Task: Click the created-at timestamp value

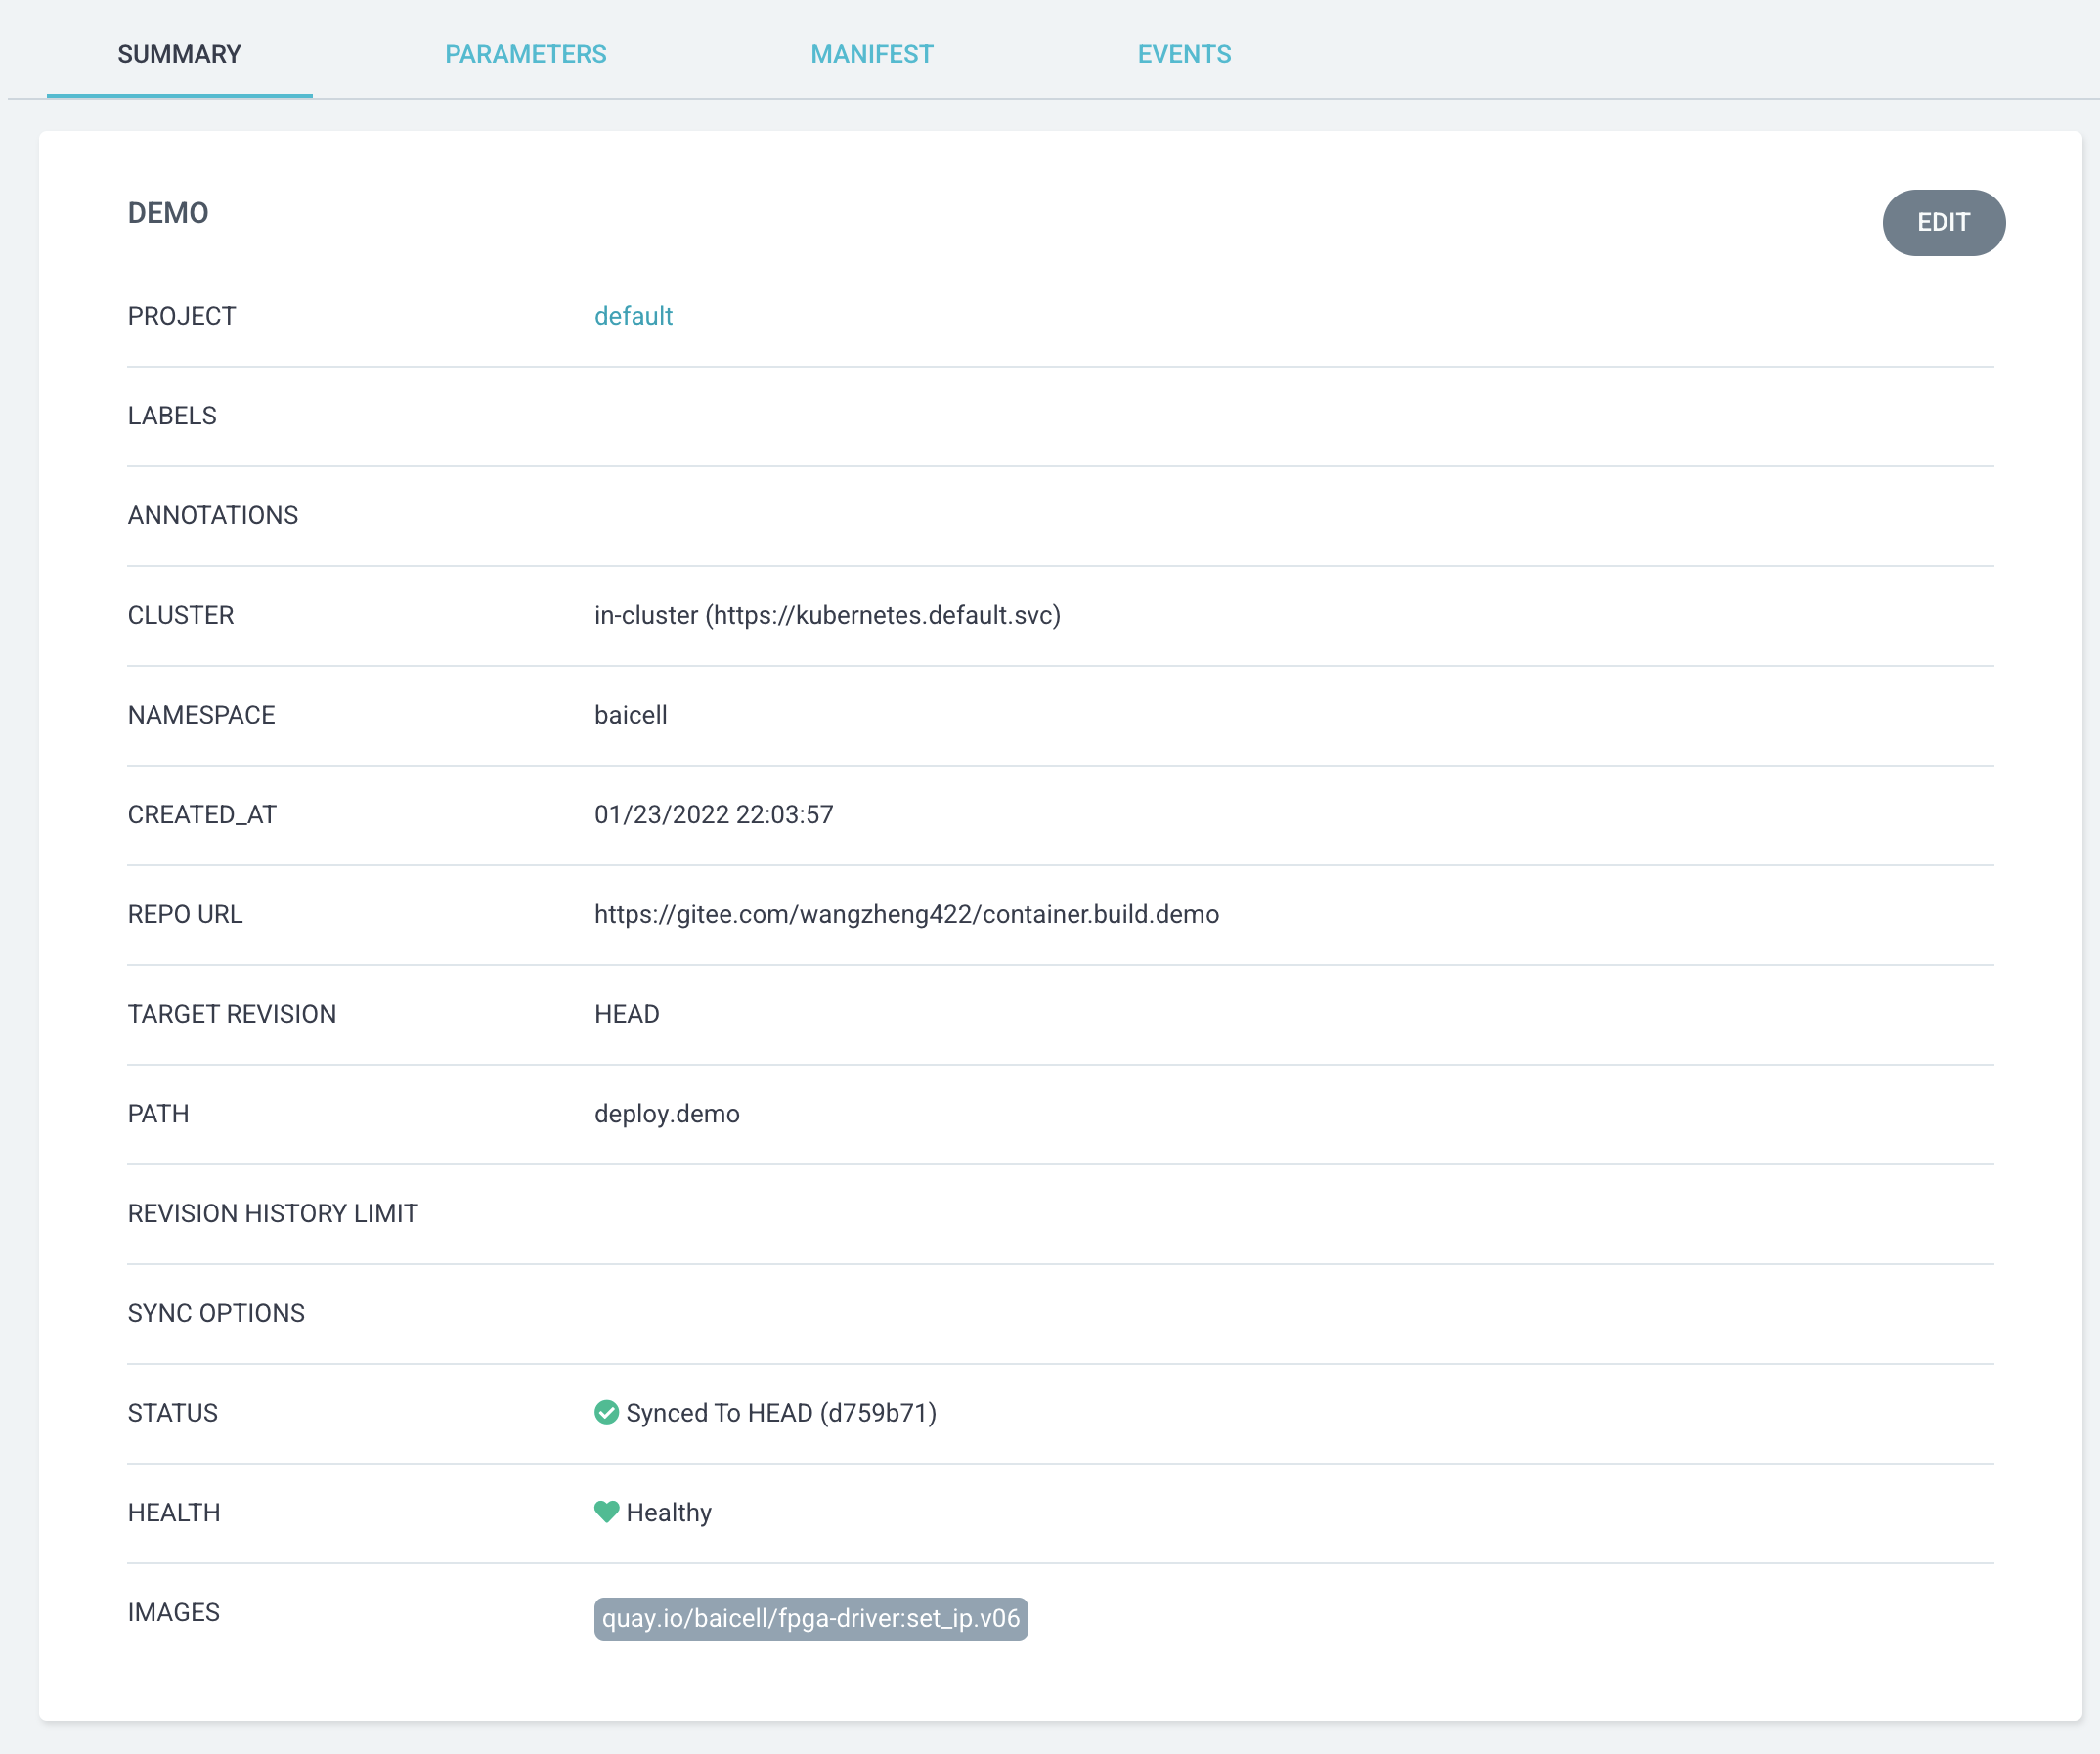Action: pyautogui.click(x=713, y=815)
